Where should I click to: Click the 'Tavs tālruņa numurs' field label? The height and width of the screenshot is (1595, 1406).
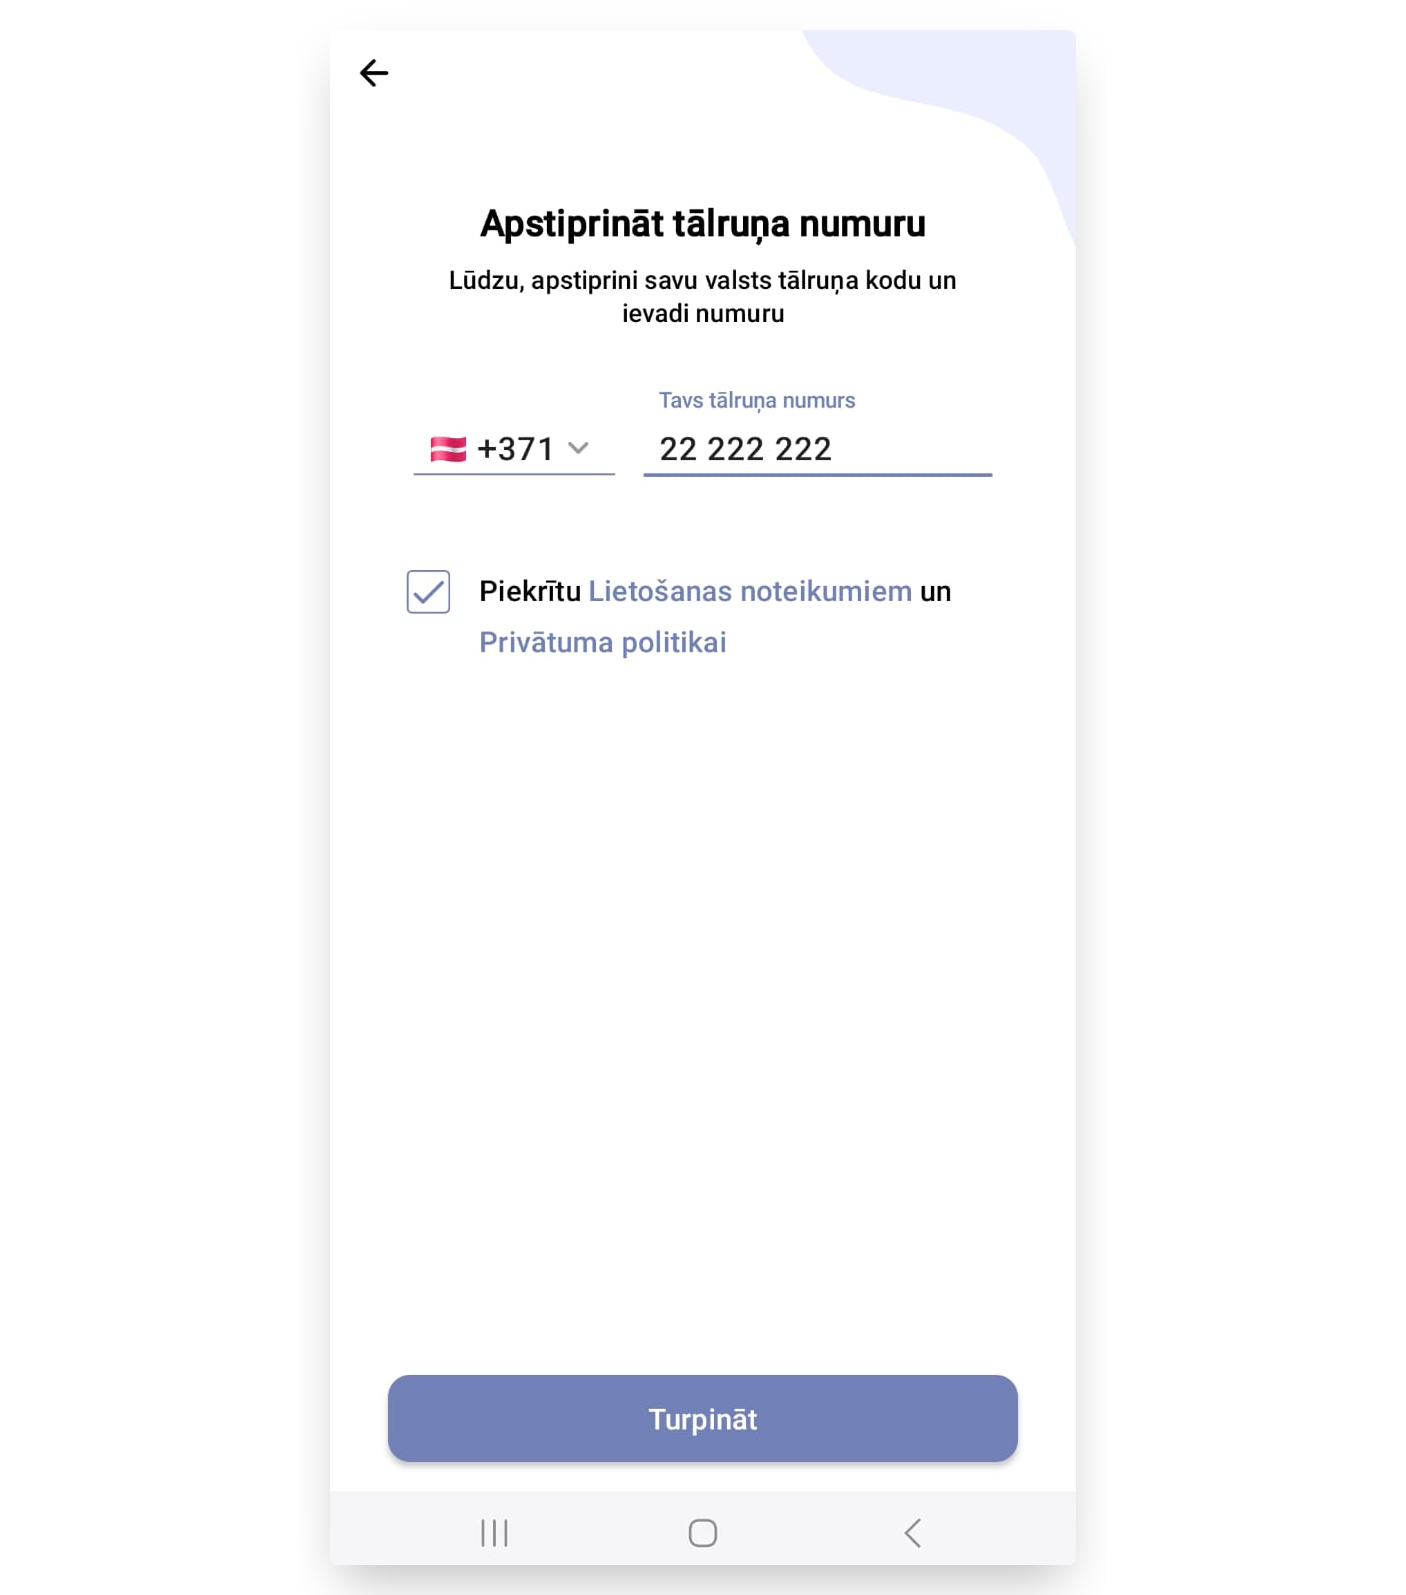coord(757,400)
